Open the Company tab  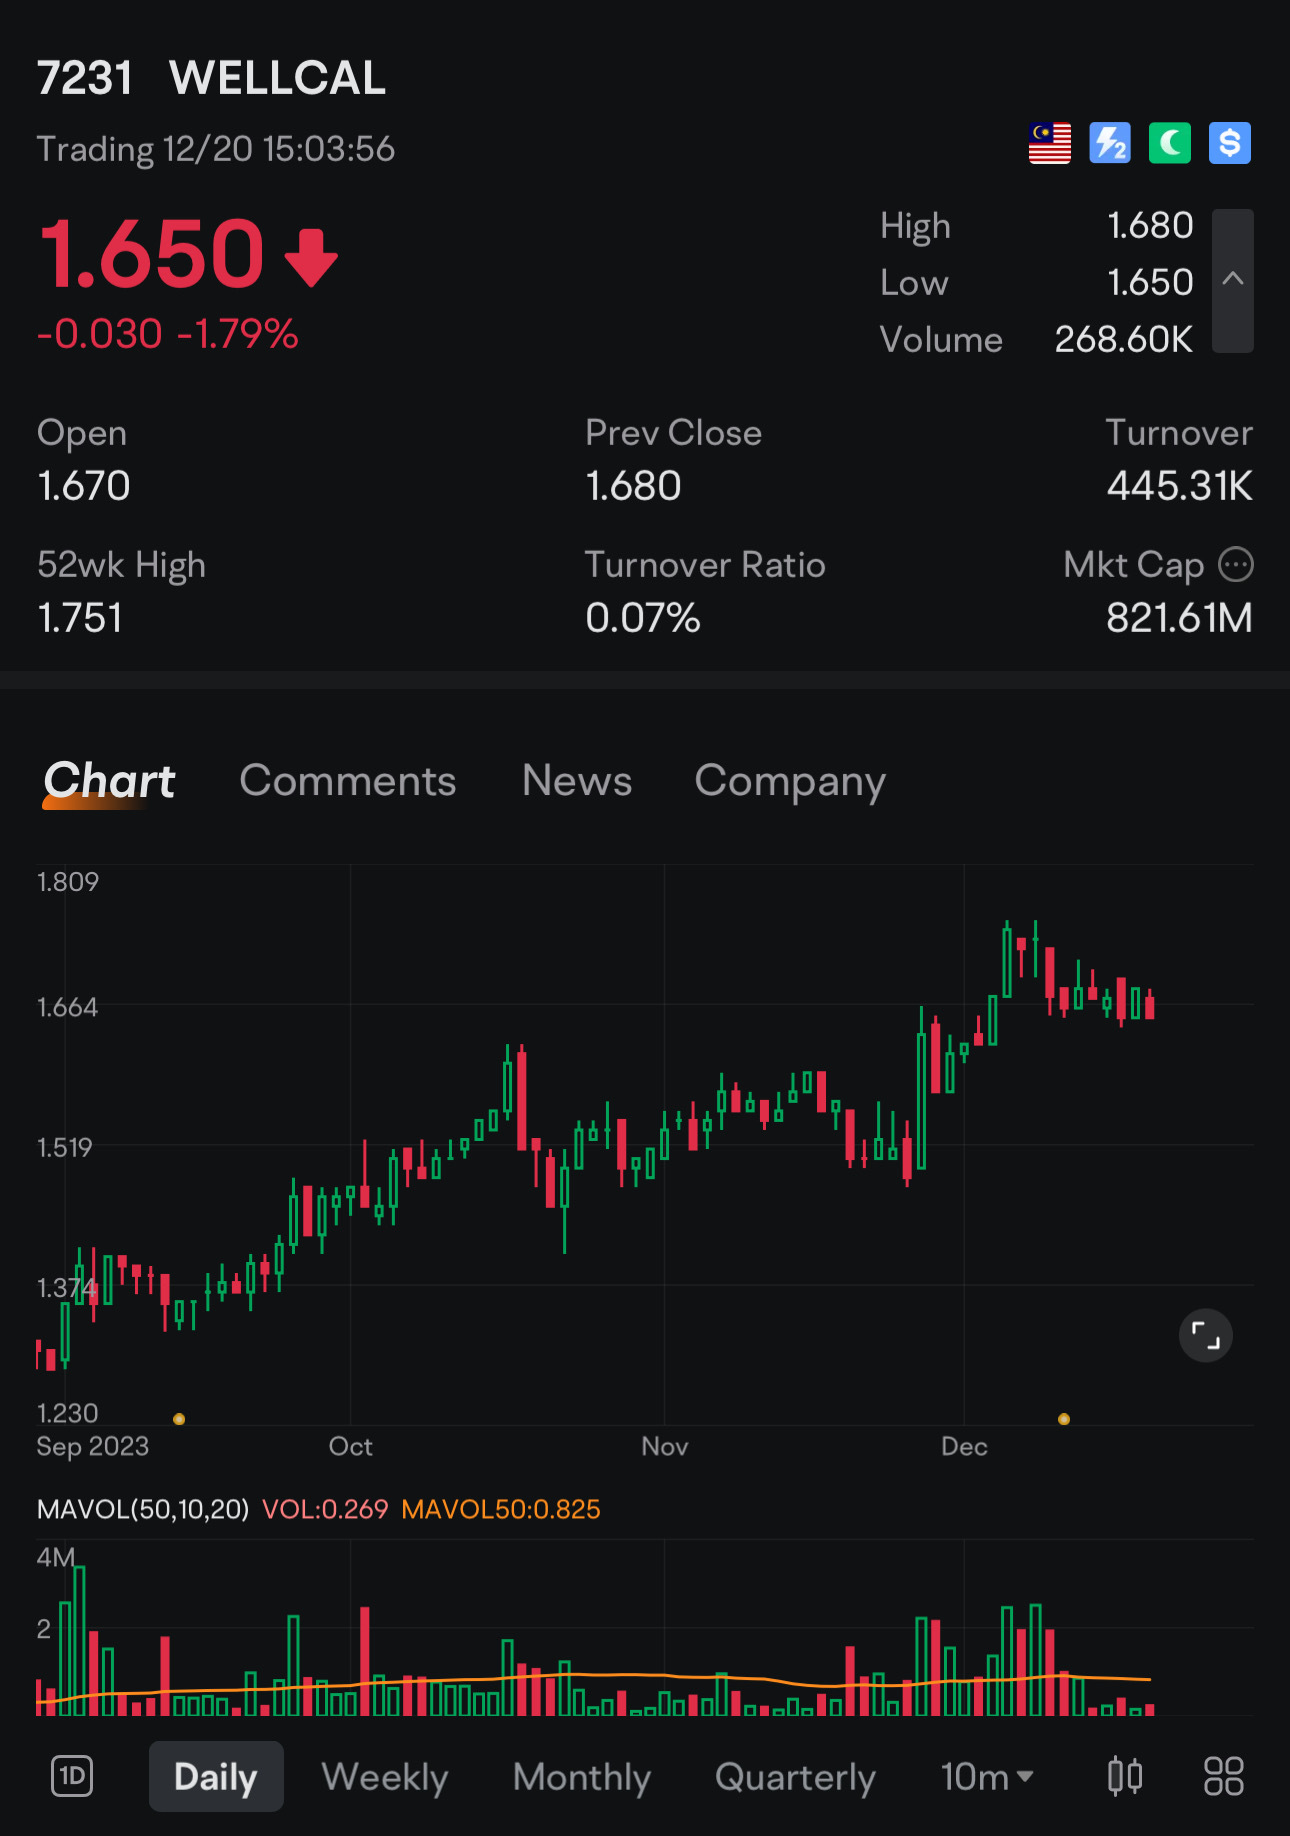point(790,783)
